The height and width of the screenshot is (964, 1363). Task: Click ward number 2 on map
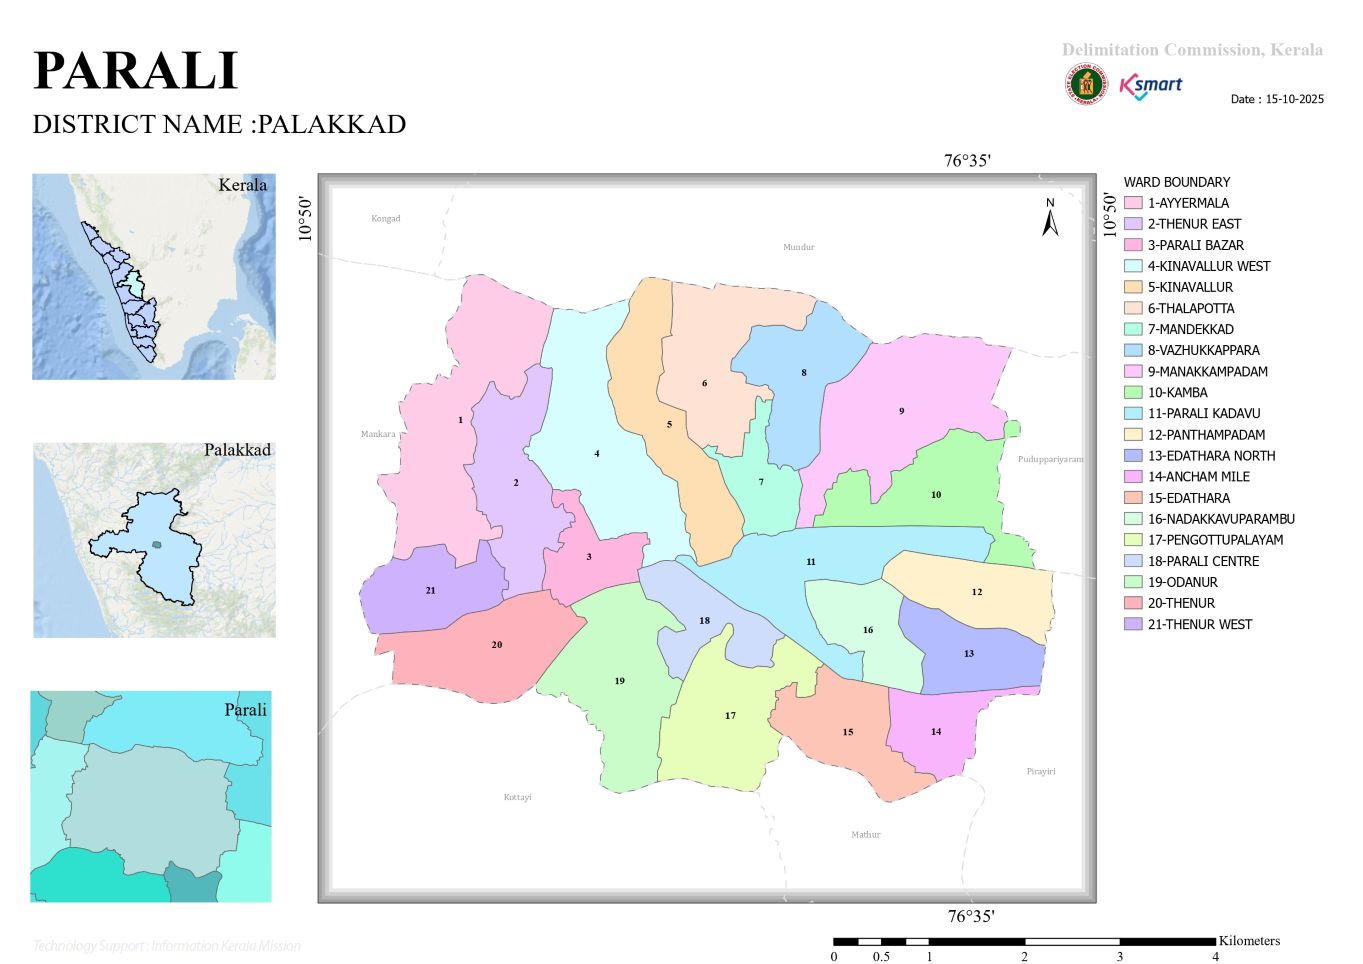click(x=516, y=483)
